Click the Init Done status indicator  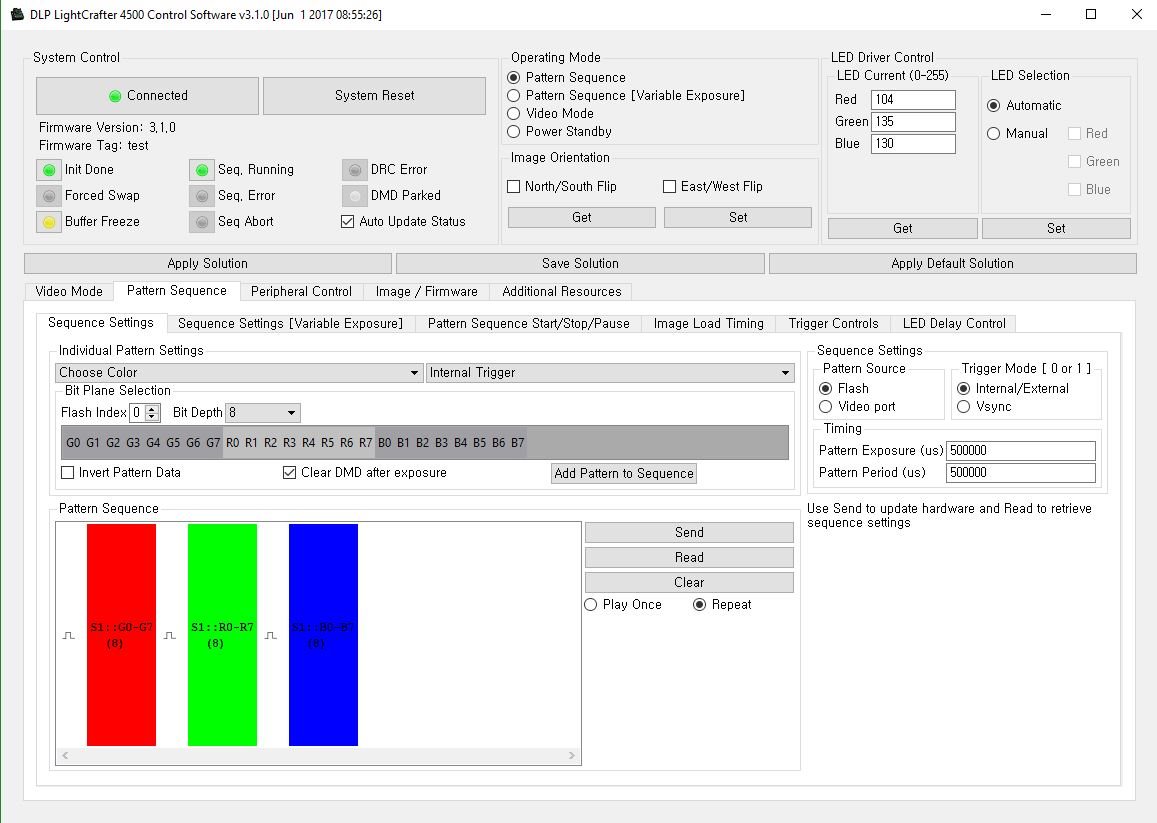coord(49,170)
